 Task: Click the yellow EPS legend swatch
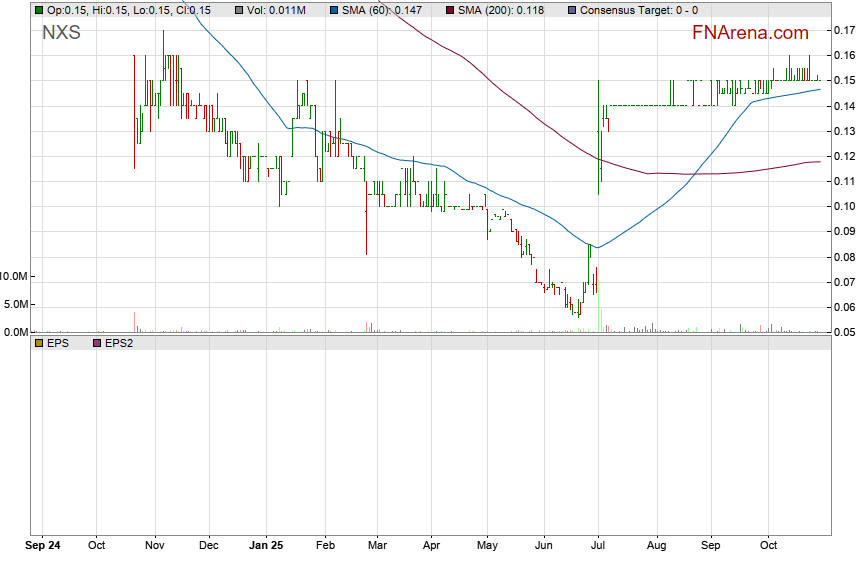click(x=39, y=343)
